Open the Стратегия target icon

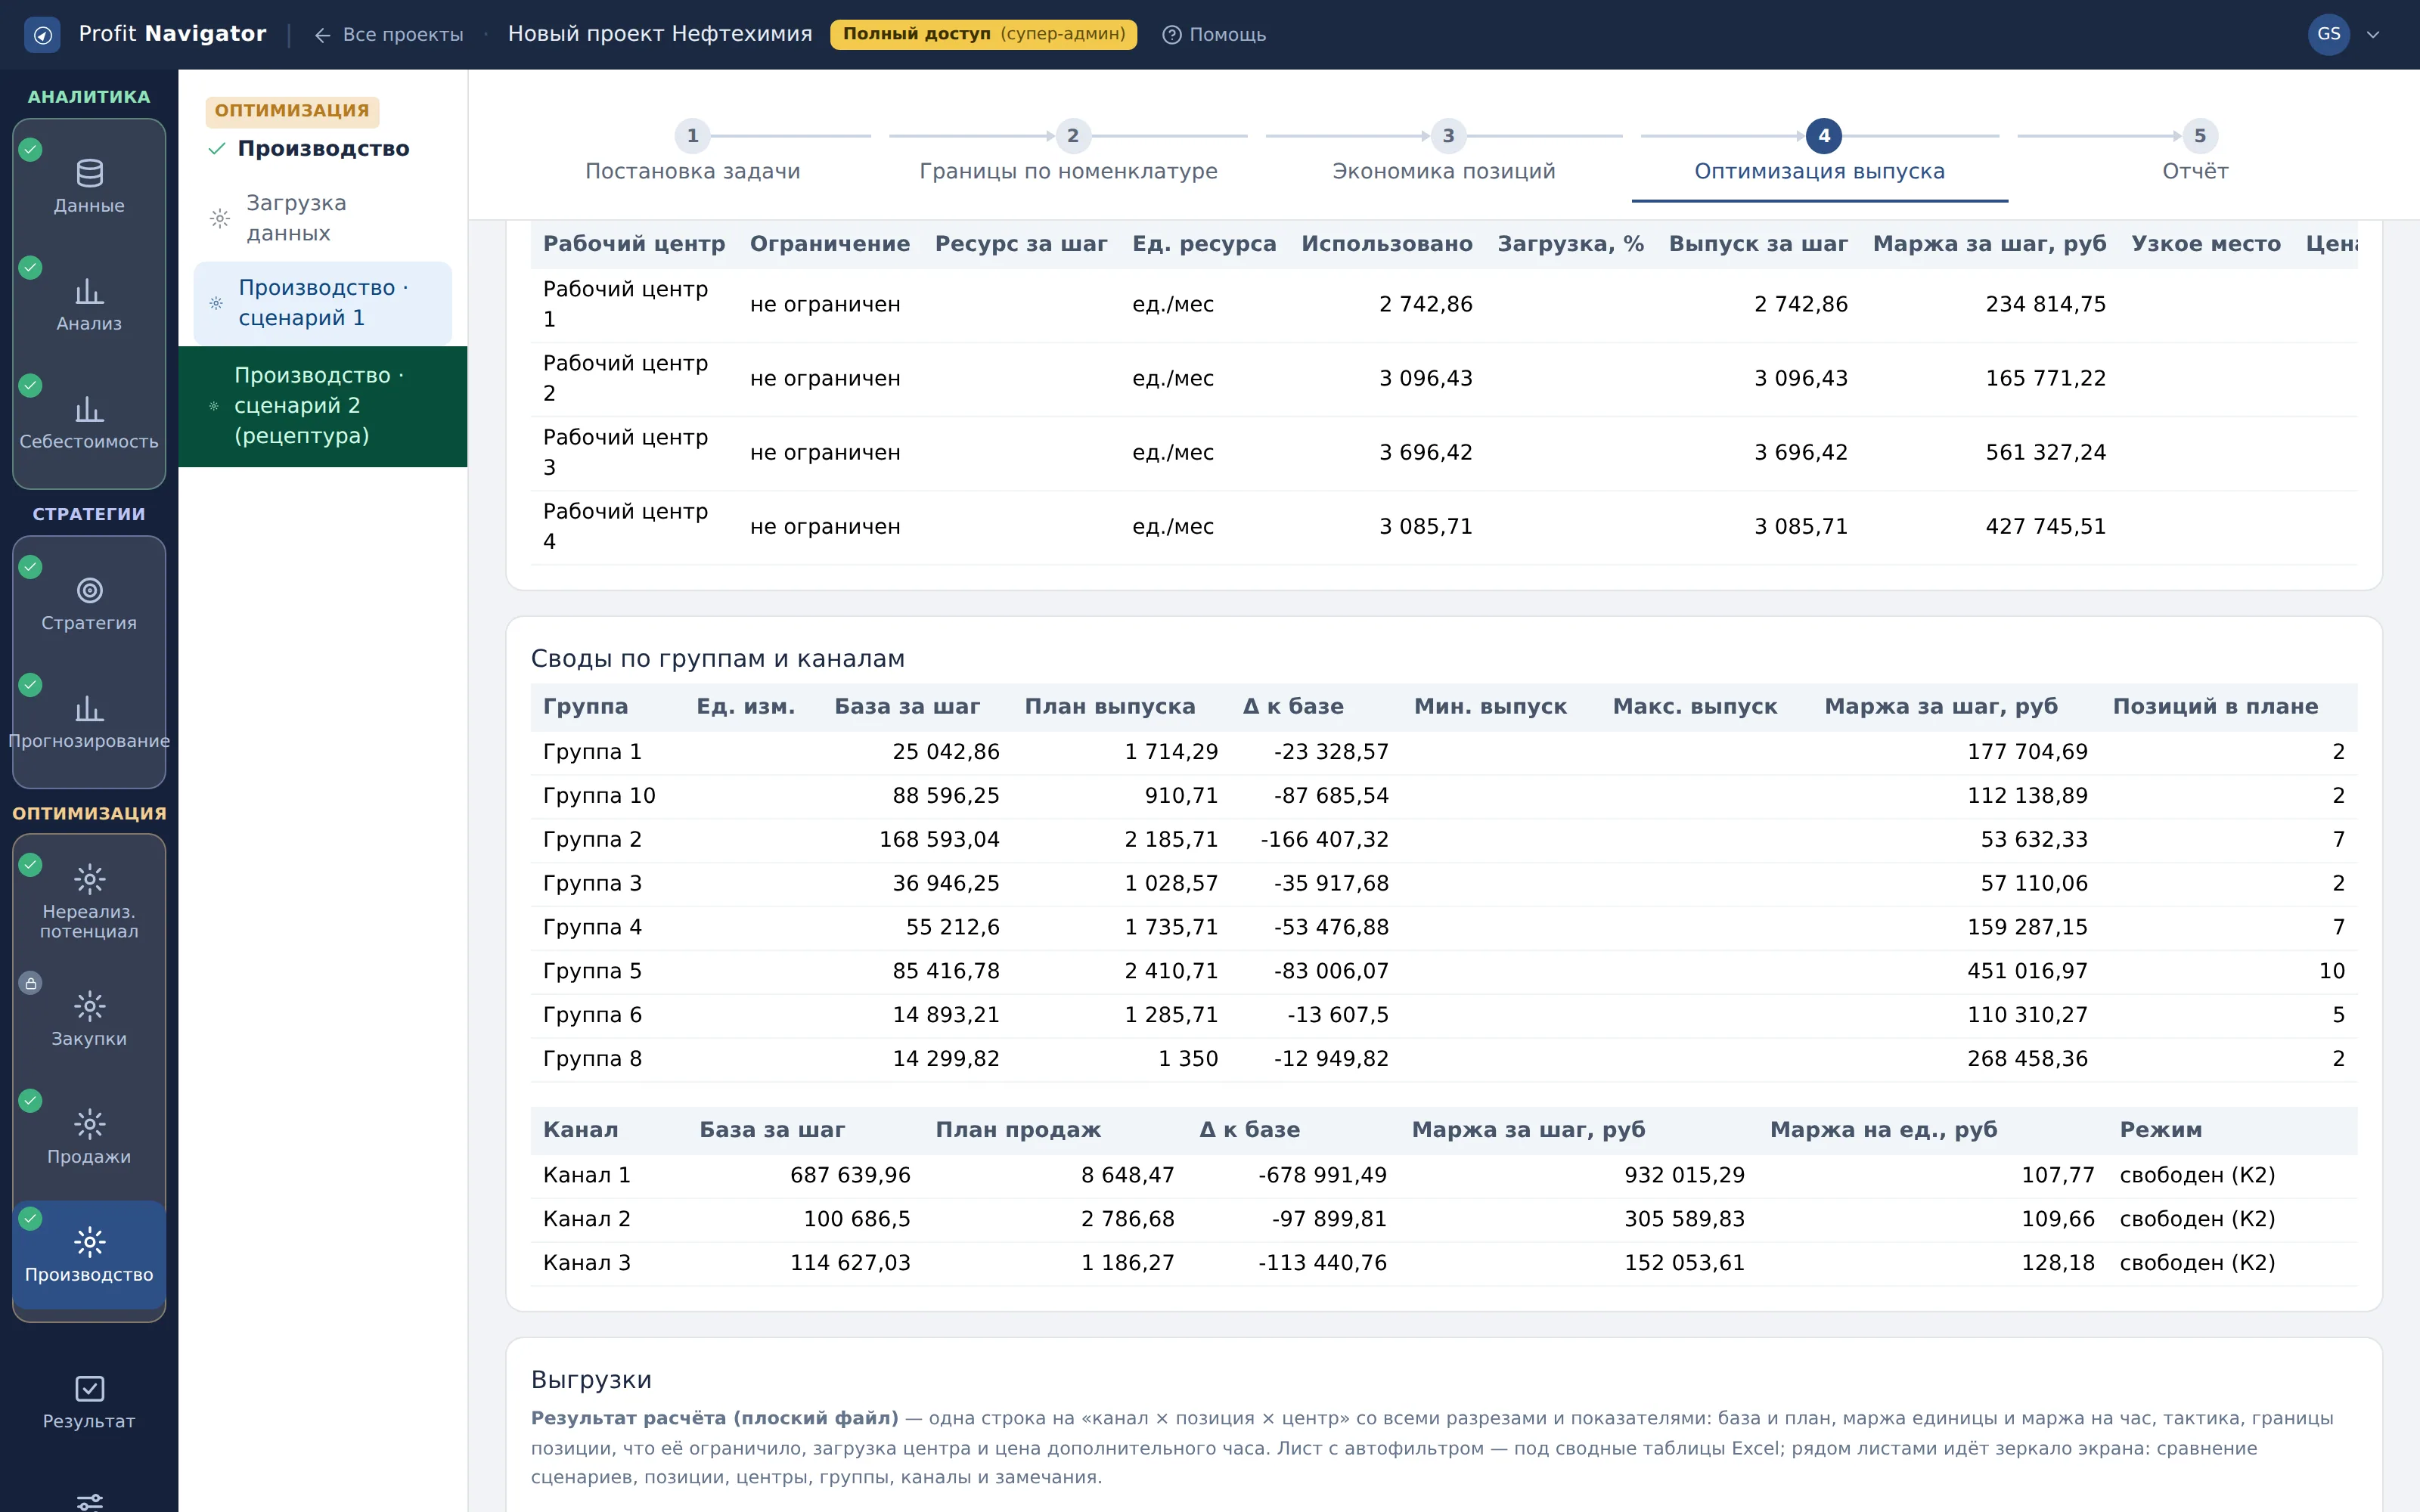[89, 591]
